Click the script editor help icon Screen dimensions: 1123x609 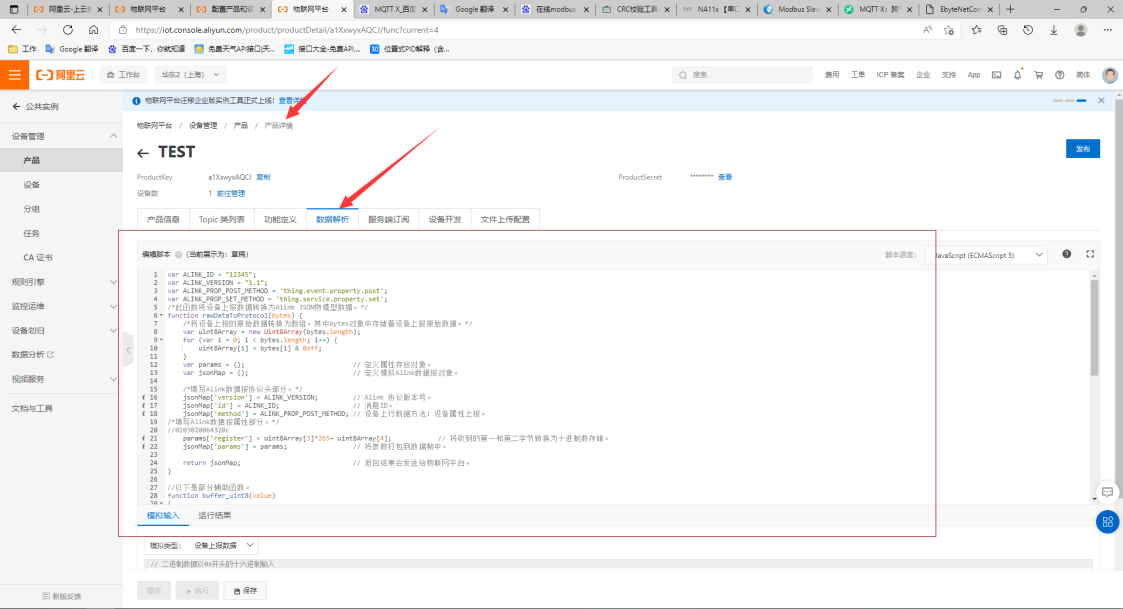1067,255
